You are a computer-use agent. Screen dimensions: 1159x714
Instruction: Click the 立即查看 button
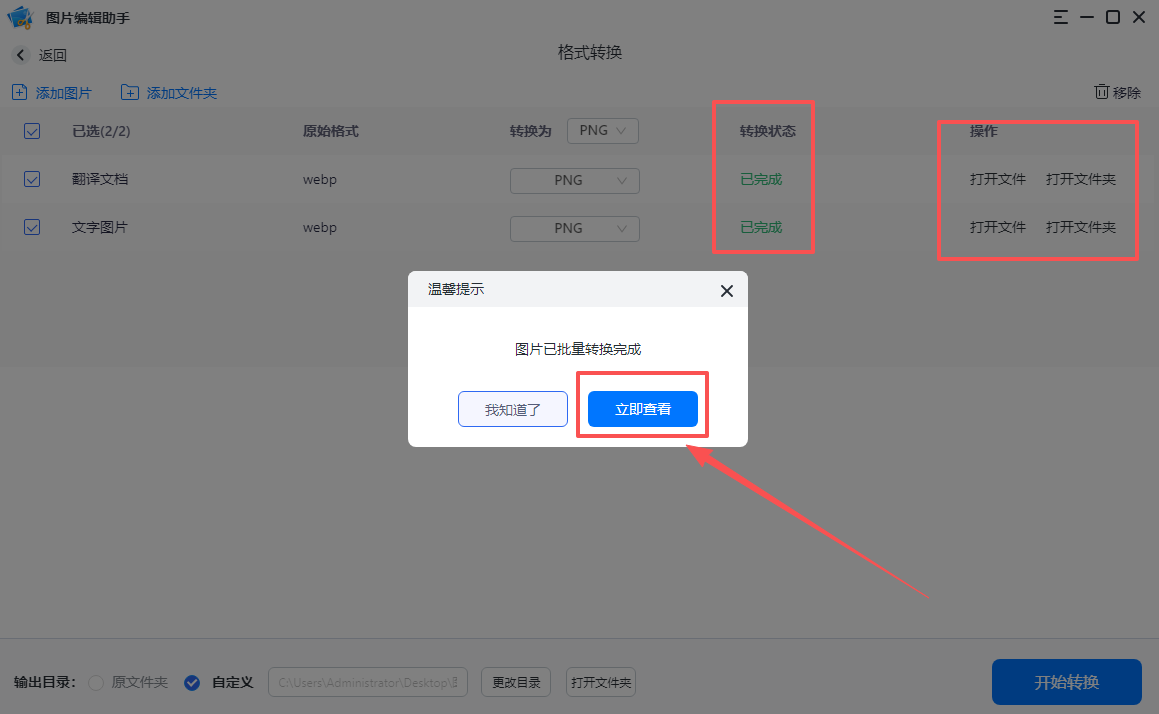pyautogui.click(x=643, y=409)
